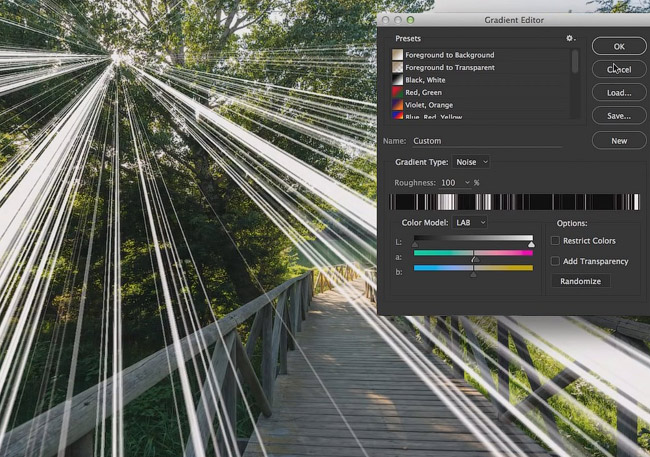Image resolution: width=650 pixels, height=457 pixels.
Task: Click the a channel slider bar
Action: 473,253
